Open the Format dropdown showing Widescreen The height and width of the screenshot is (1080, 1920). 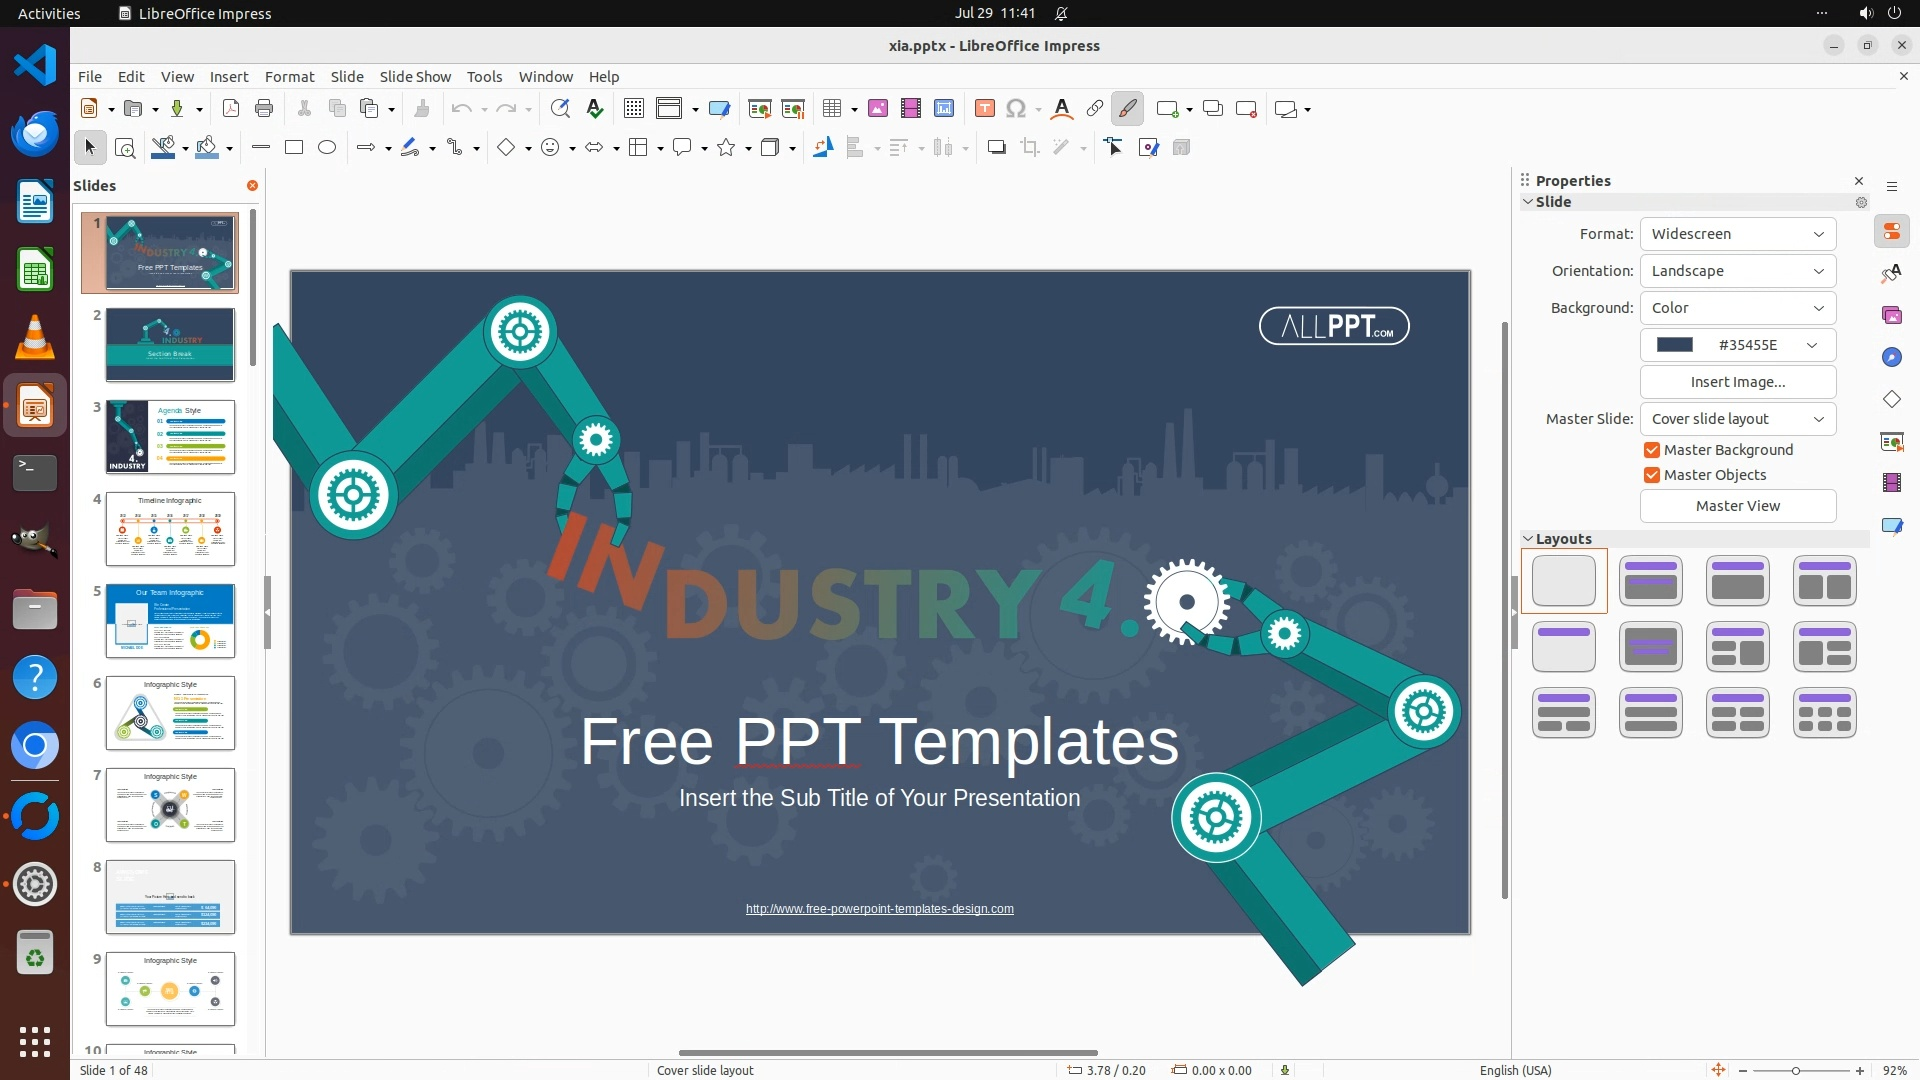pos(1737,234)
